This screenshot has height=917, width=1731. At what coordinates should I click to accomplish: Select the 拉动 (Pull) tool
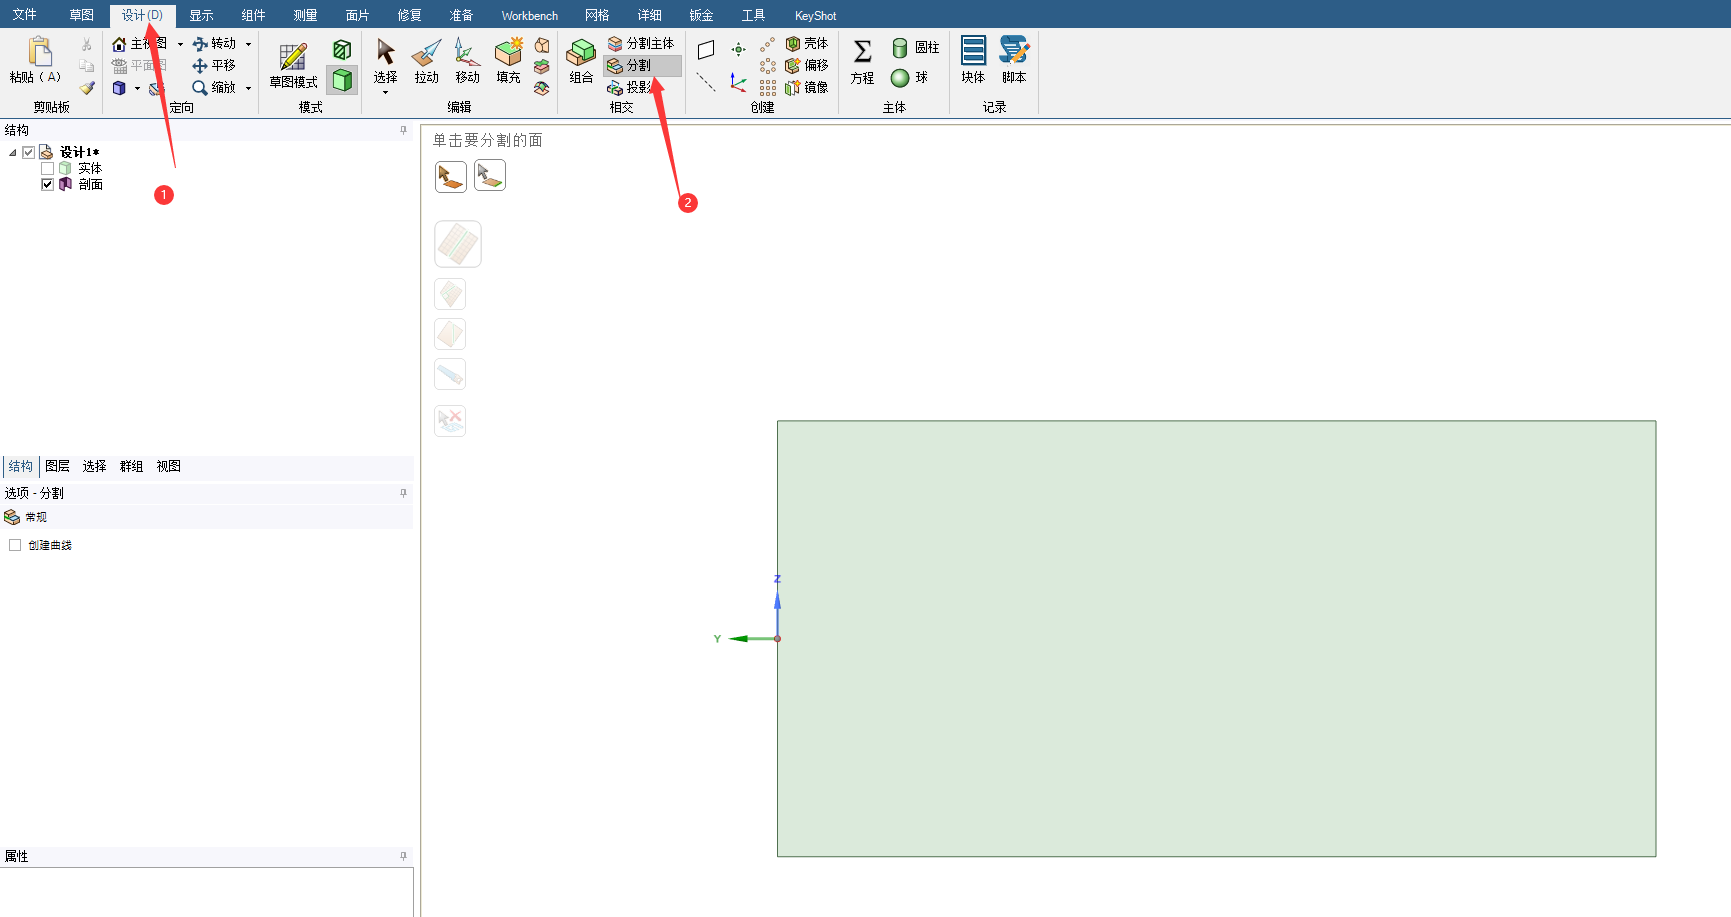tap(426, 60)
